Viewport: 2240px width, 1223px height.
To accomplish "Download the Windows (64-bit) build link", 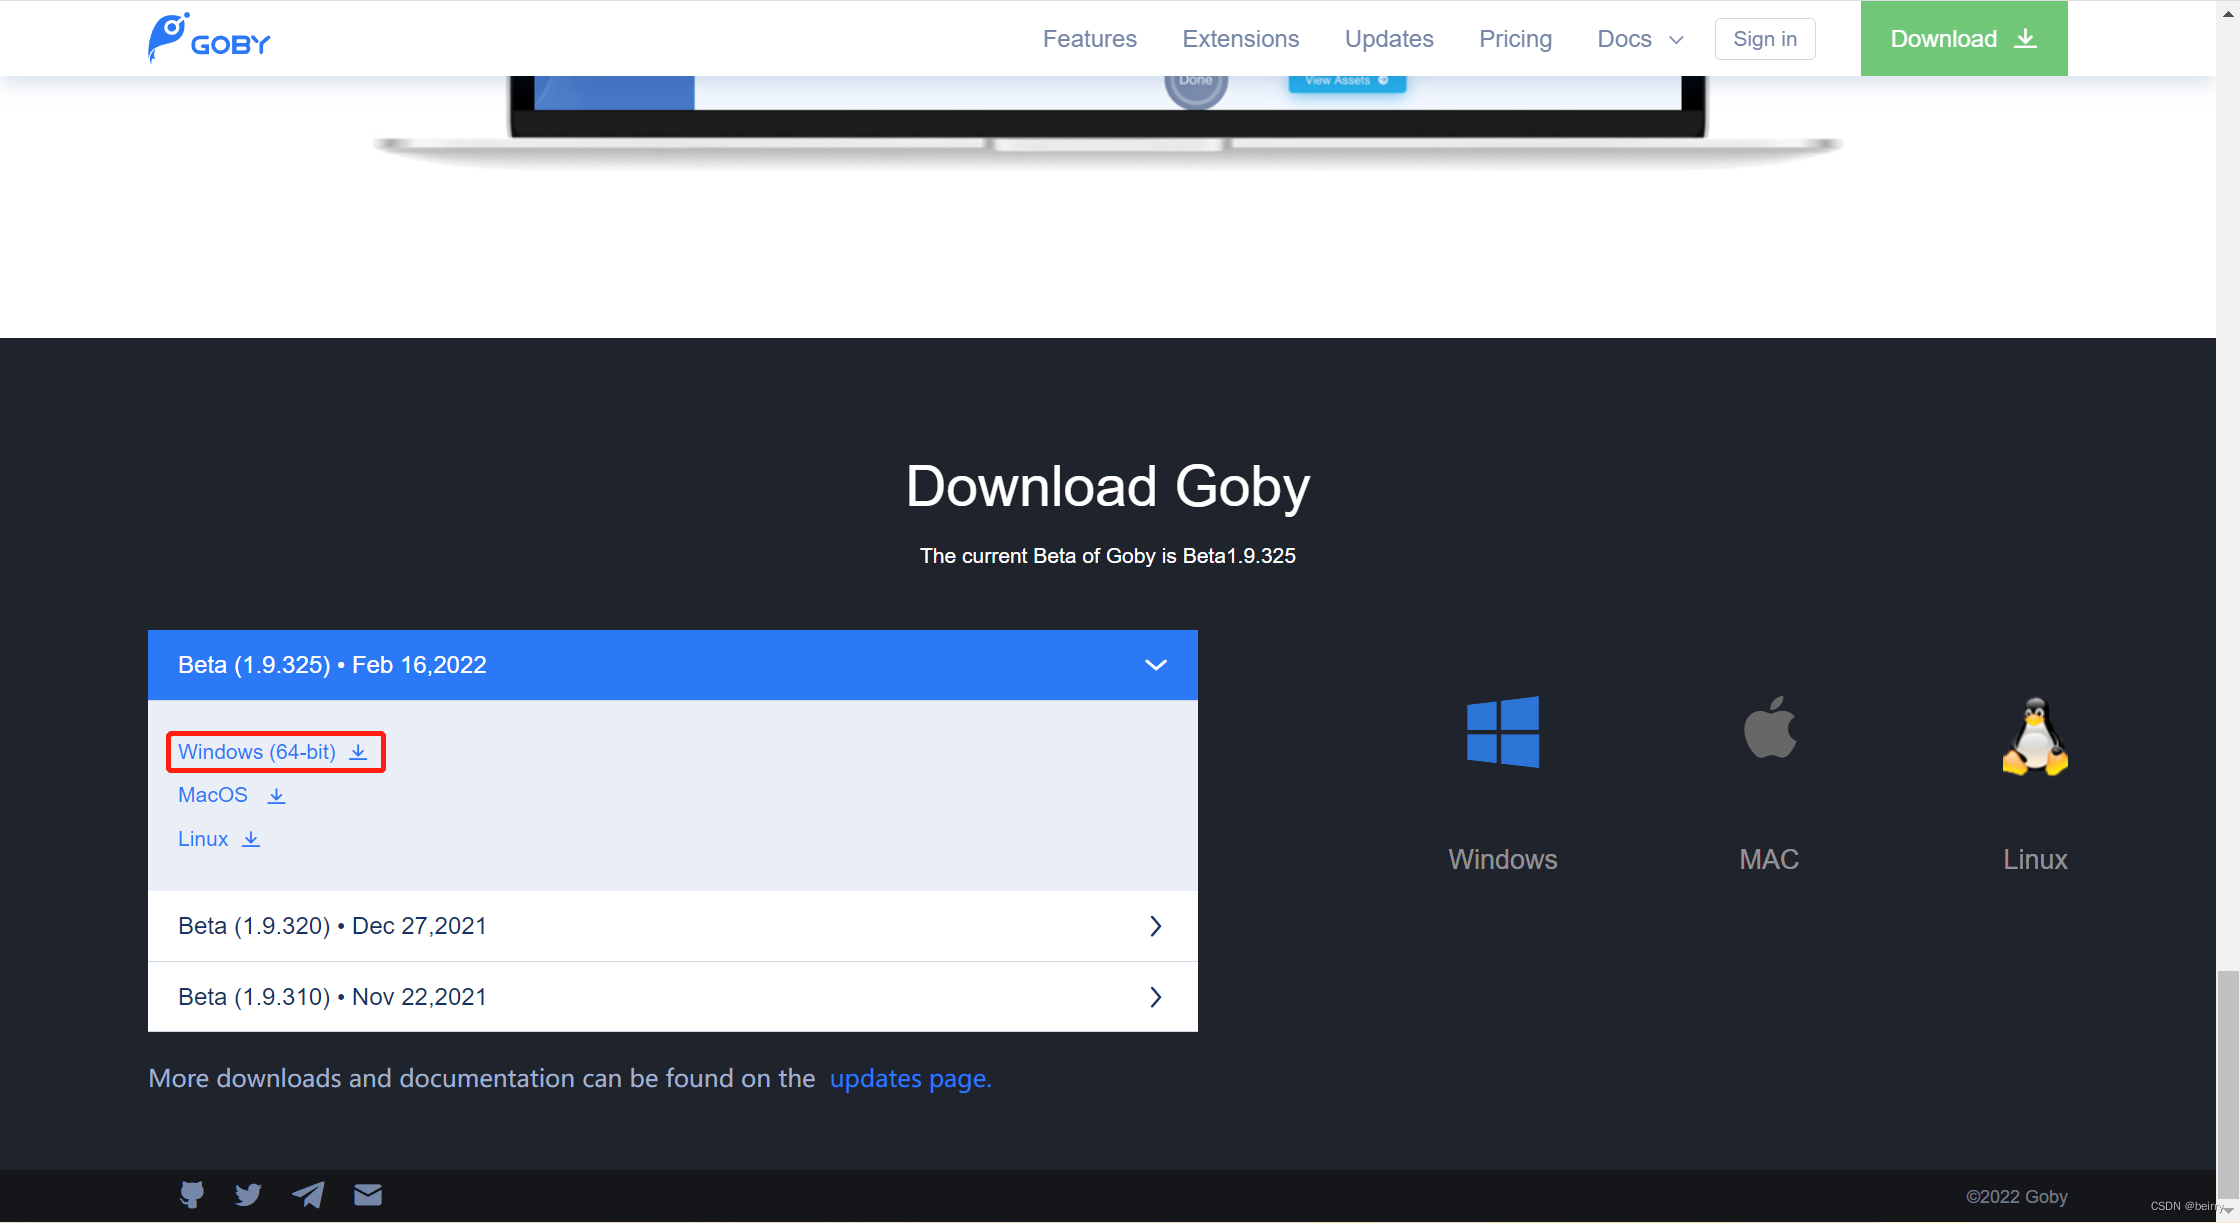I will coord(257,752).
